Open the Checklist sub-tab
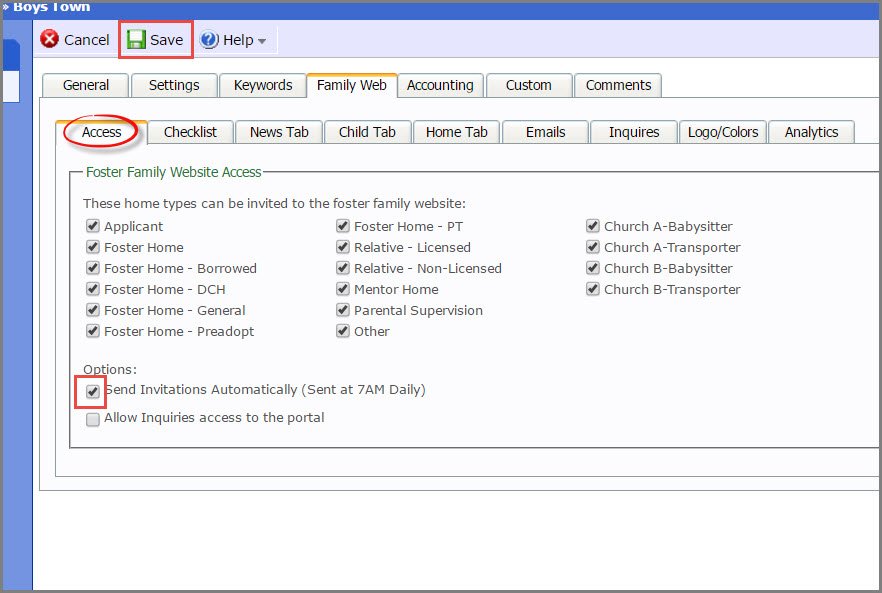Viewport: 882px width, 593px height. (x=190, y=132)
